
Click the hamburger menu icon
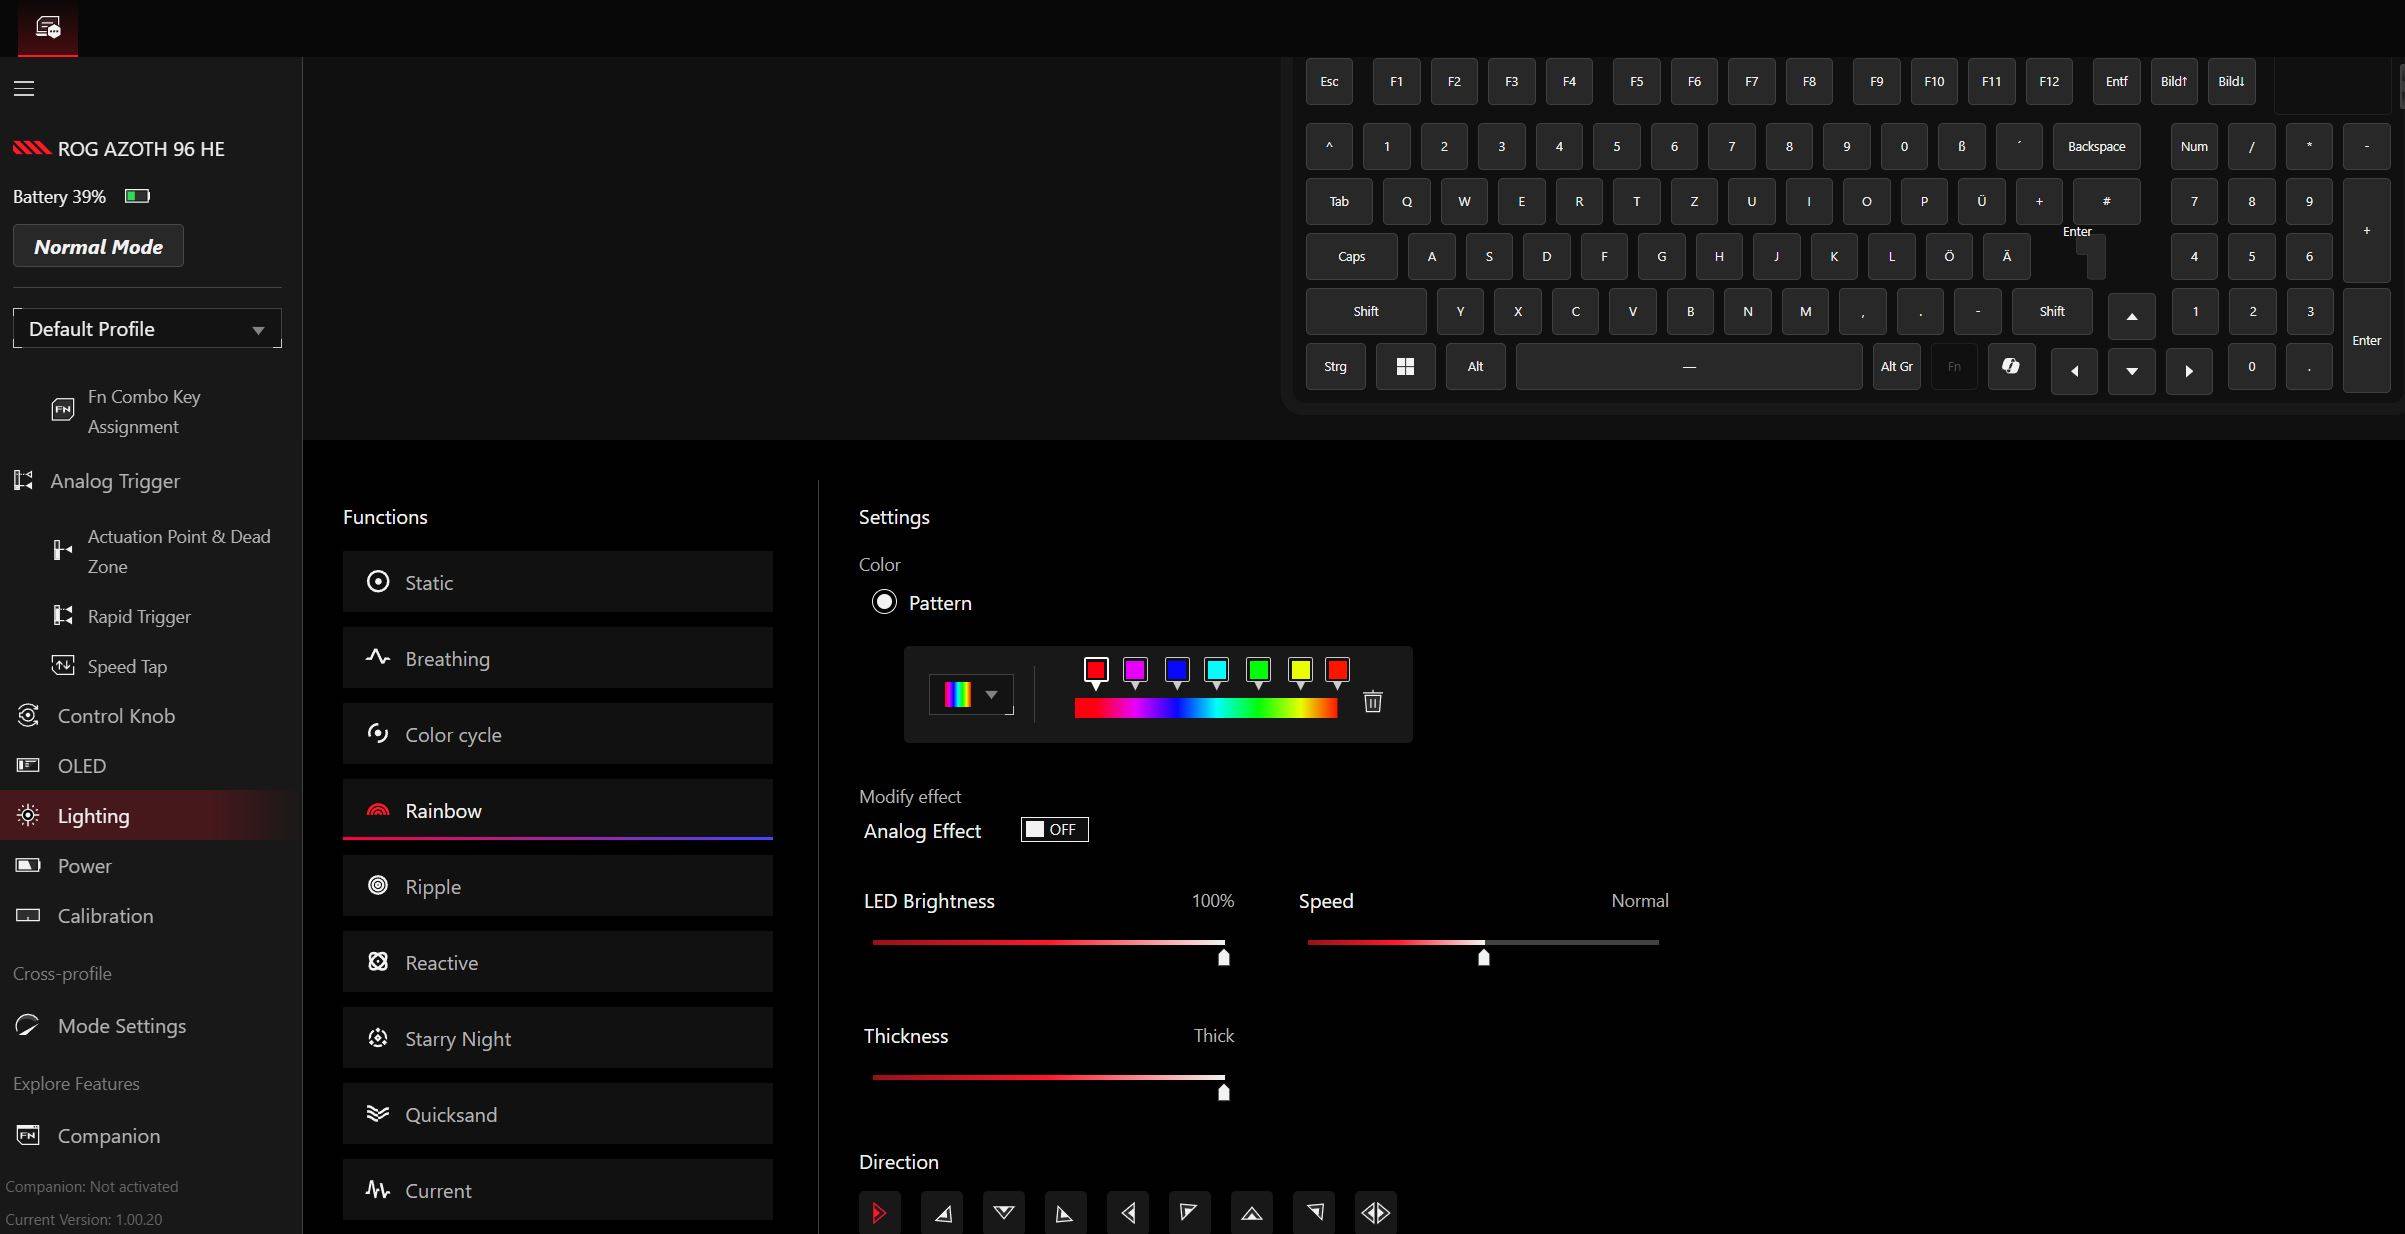(24, 89)
